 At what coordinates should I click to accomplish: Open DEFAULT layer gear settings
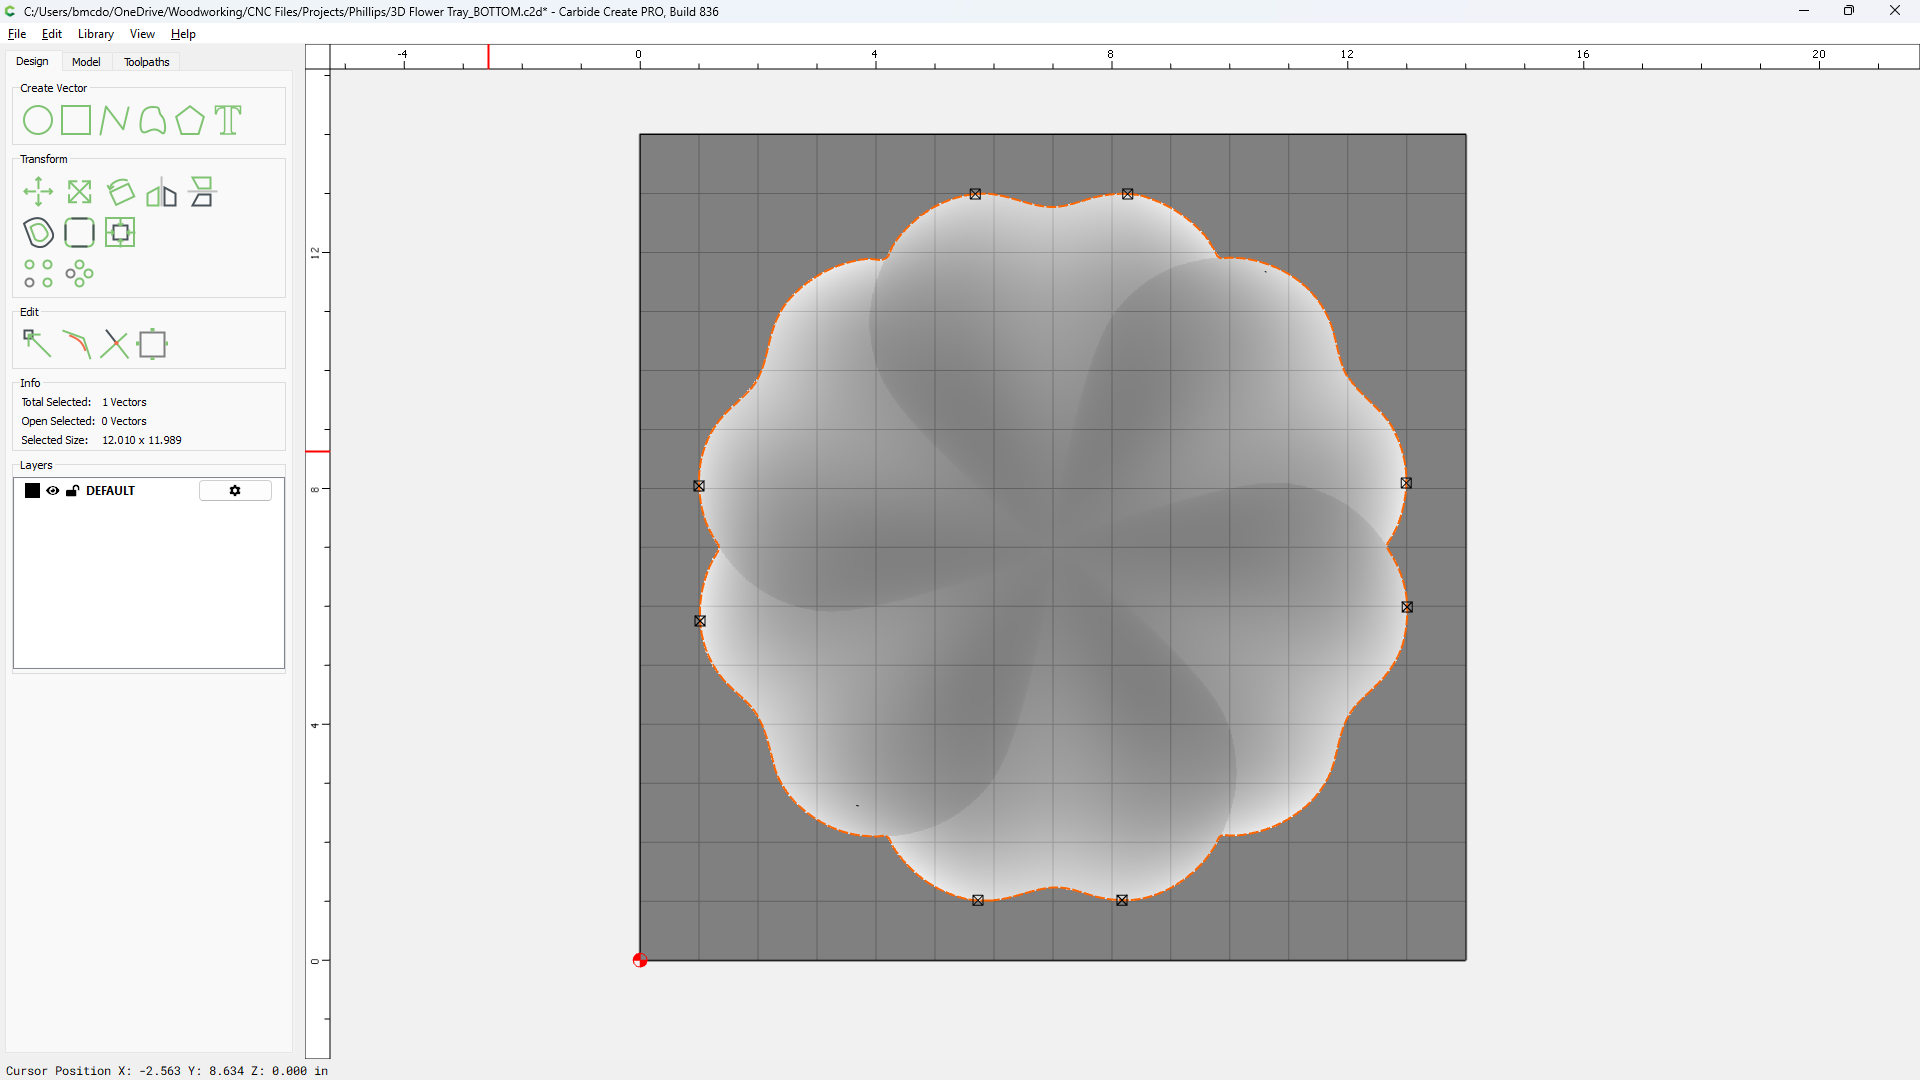[x=235, y=491]
